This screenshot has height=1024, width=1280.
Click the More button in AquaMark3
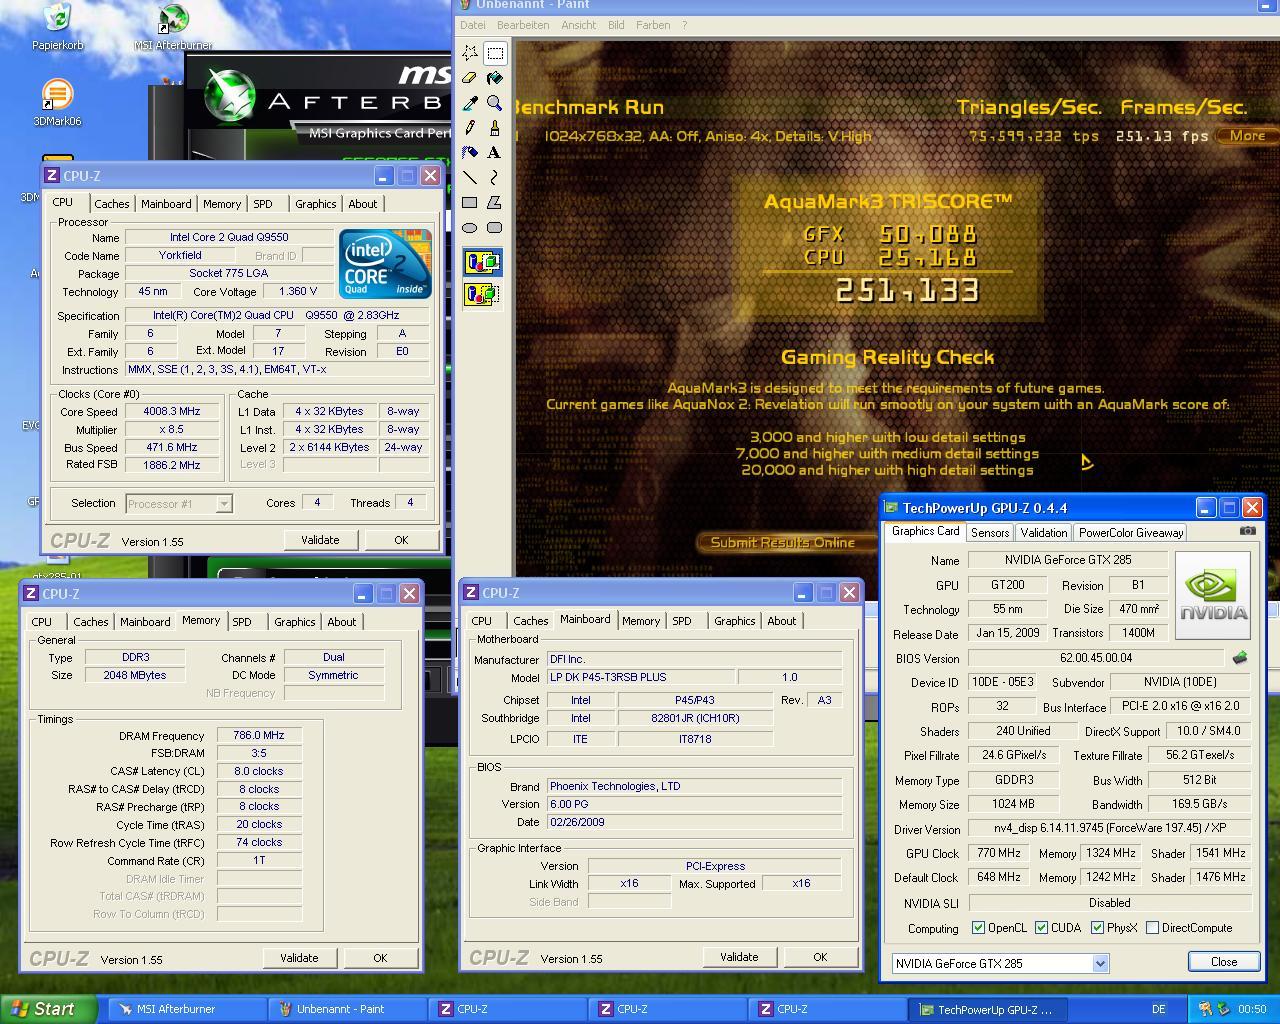point(1247,136)
